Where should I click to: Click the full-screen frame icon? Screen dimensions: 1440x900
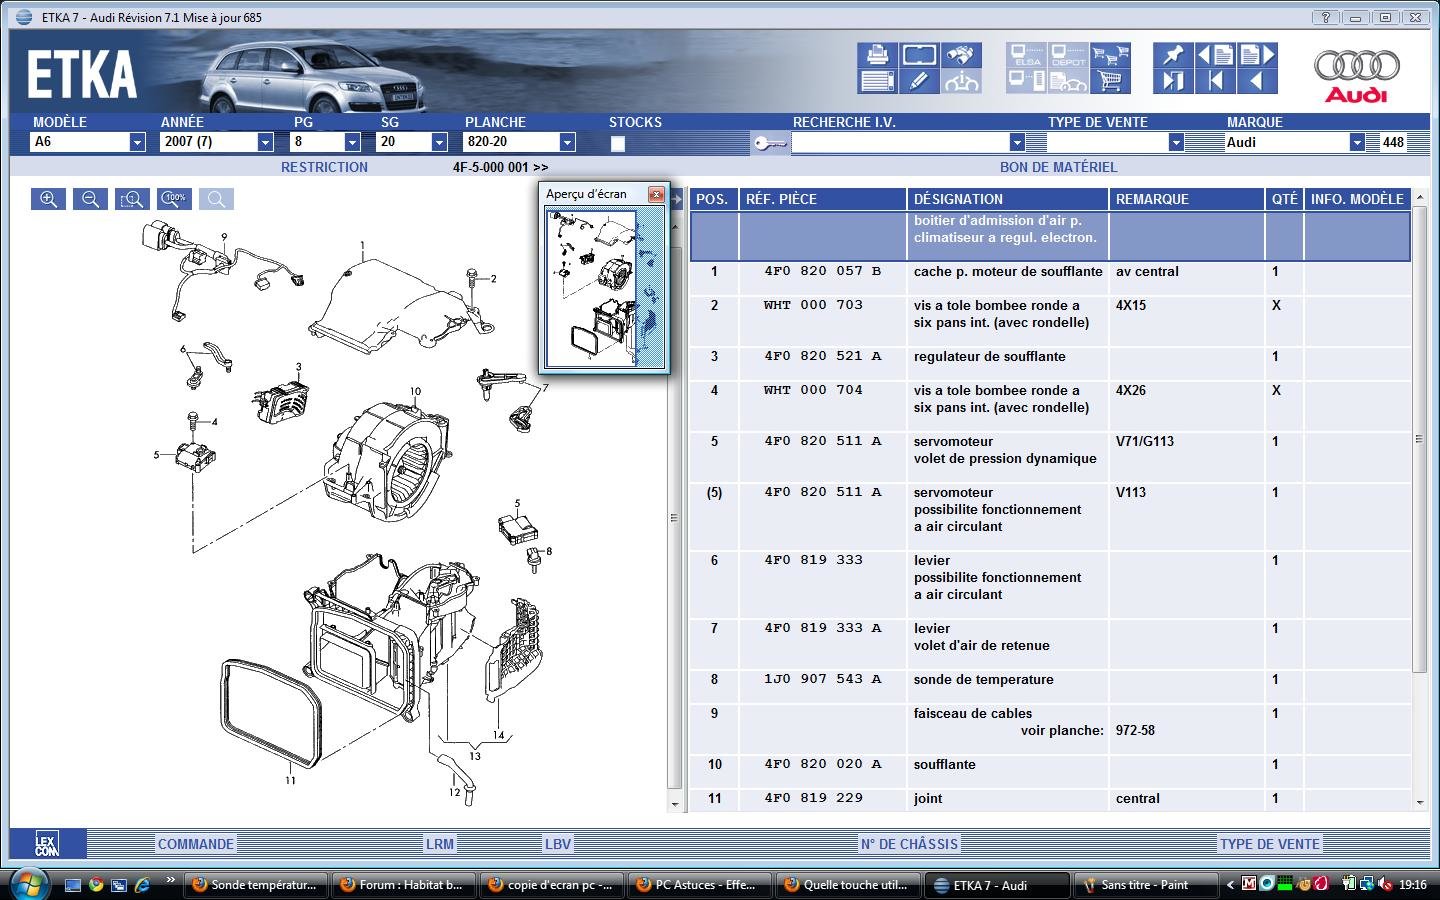click(x=919, y=54)
